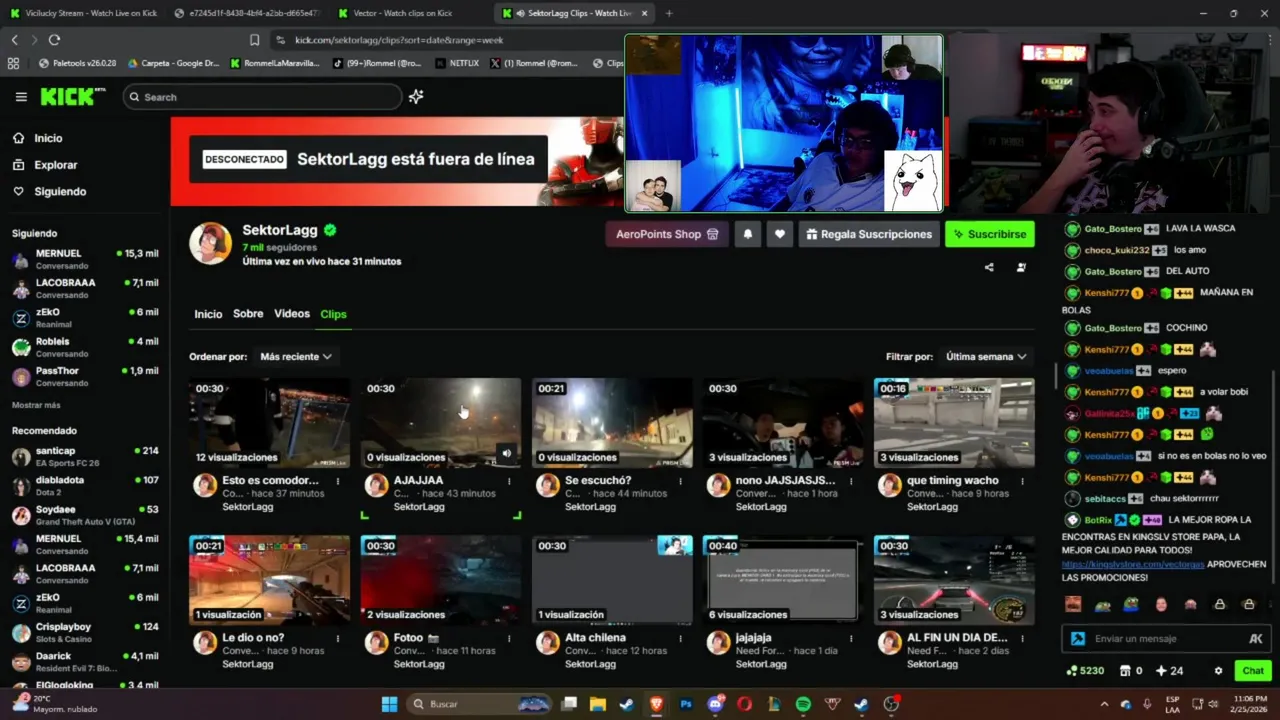
Task: Click in the Kick Search field
Action: coord(262,97)
